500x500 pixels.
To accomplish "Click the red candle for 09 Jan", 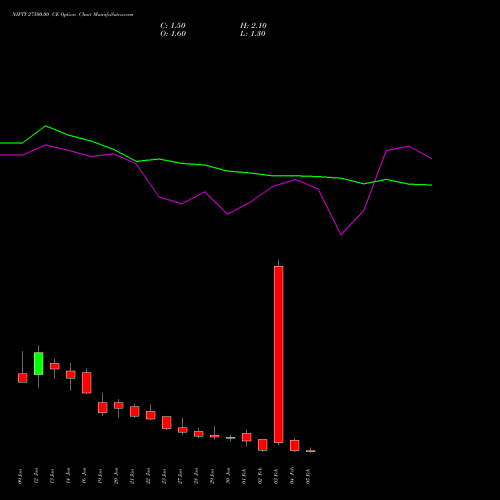I will pos(23,378).
